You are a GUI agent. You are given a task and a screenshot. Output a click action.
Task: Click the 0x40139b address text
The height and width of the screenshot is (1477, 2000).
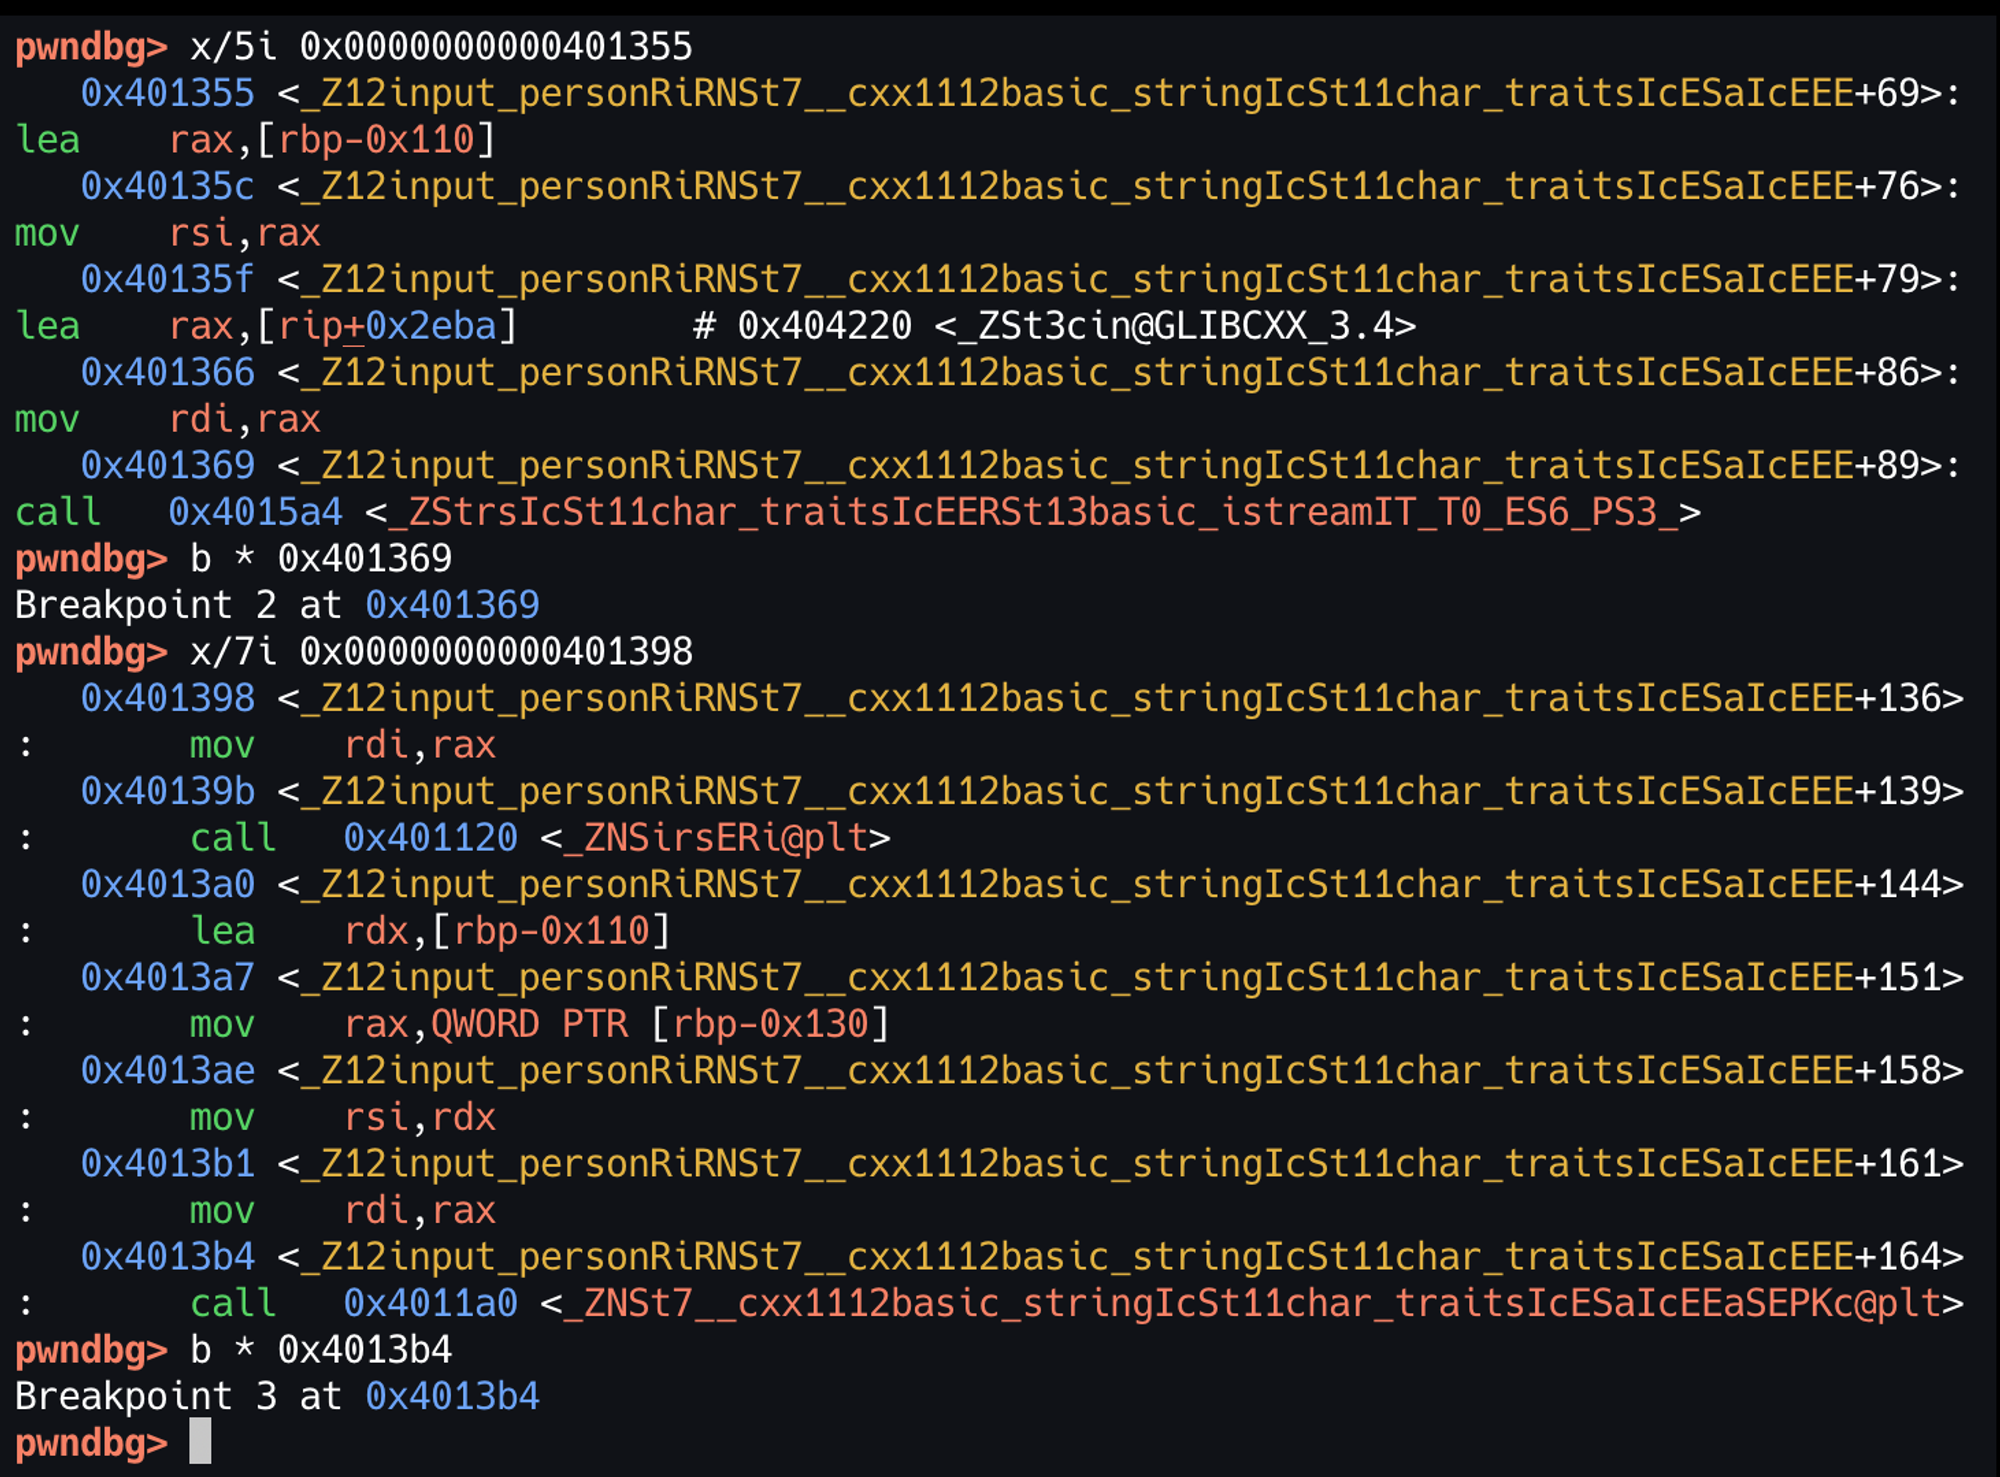(x=167, y=791)
